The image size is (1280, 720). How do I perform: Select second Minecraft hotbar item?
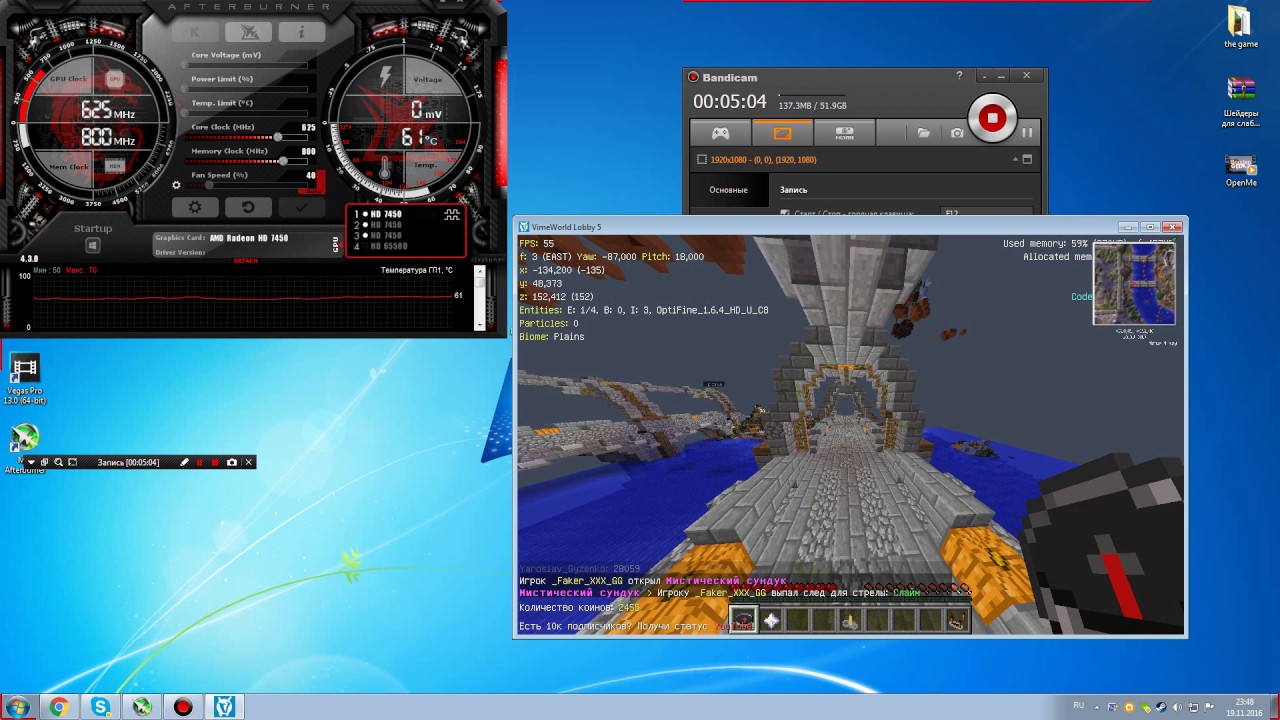coord(770,621)
